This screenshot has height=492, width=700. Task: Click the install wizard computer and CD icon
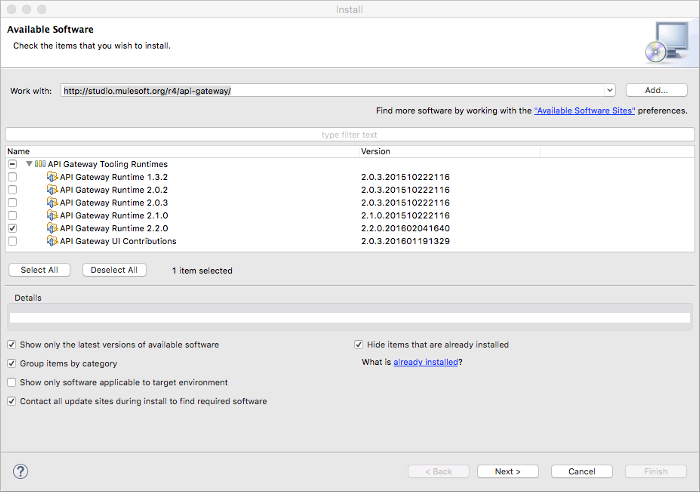(667, 42)
